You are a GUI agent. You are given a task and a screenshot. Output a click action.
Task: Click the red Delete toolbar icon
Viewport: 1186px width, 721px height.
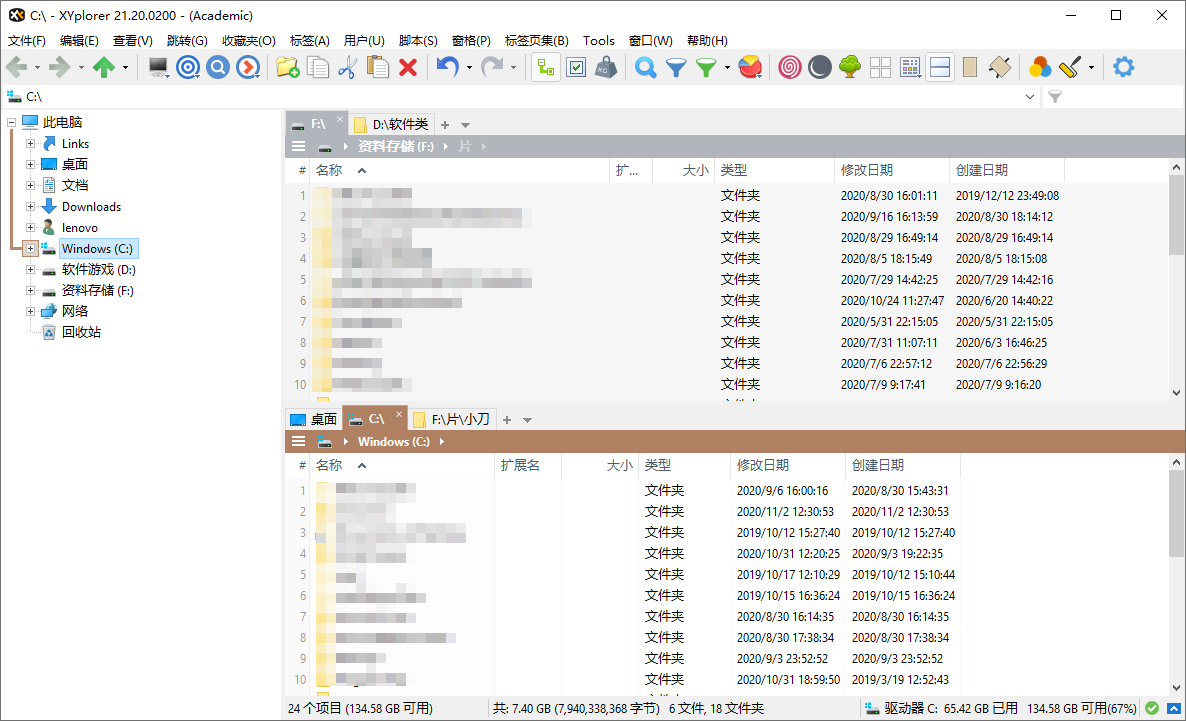tap(408, 67)
